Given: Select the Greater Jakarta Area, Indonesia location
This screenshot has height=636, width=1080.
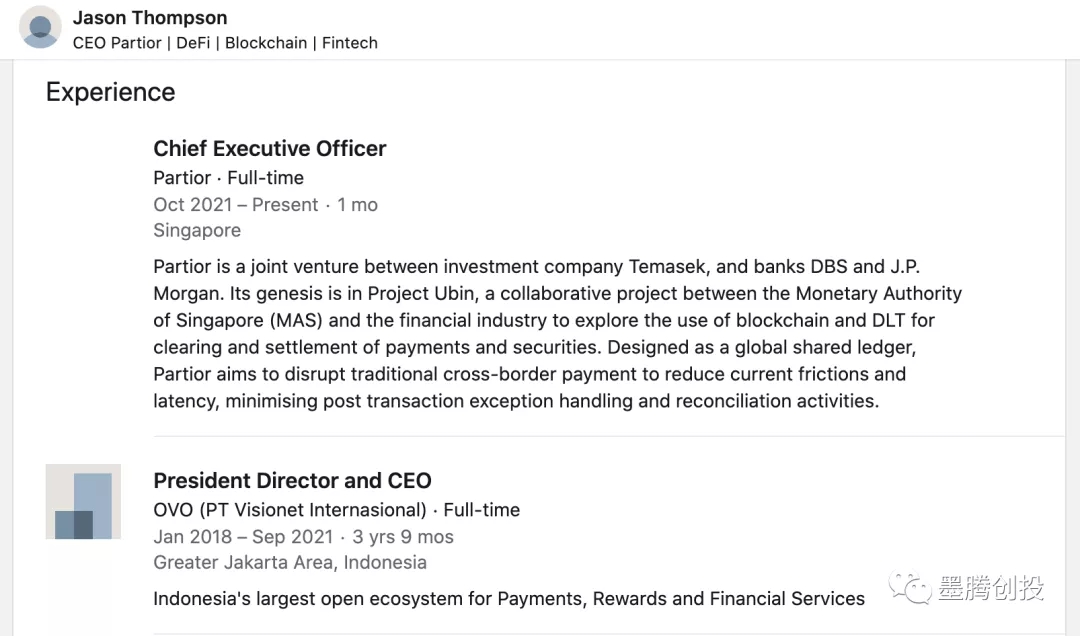Looking at the screenshot, I should pyautogui.click(x=290, y=563).
